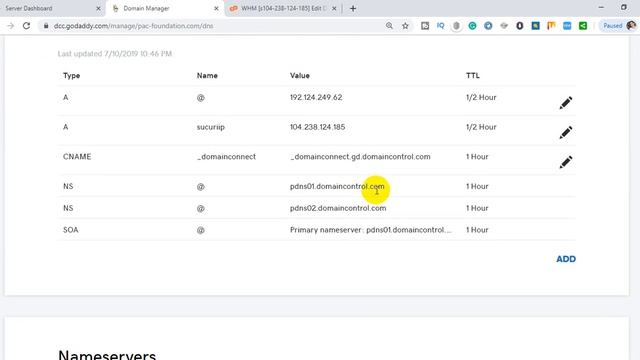Open the green share extension icon
Image resolution: width=640 pixels, height=360 pixels.
(x=583, y=26)
